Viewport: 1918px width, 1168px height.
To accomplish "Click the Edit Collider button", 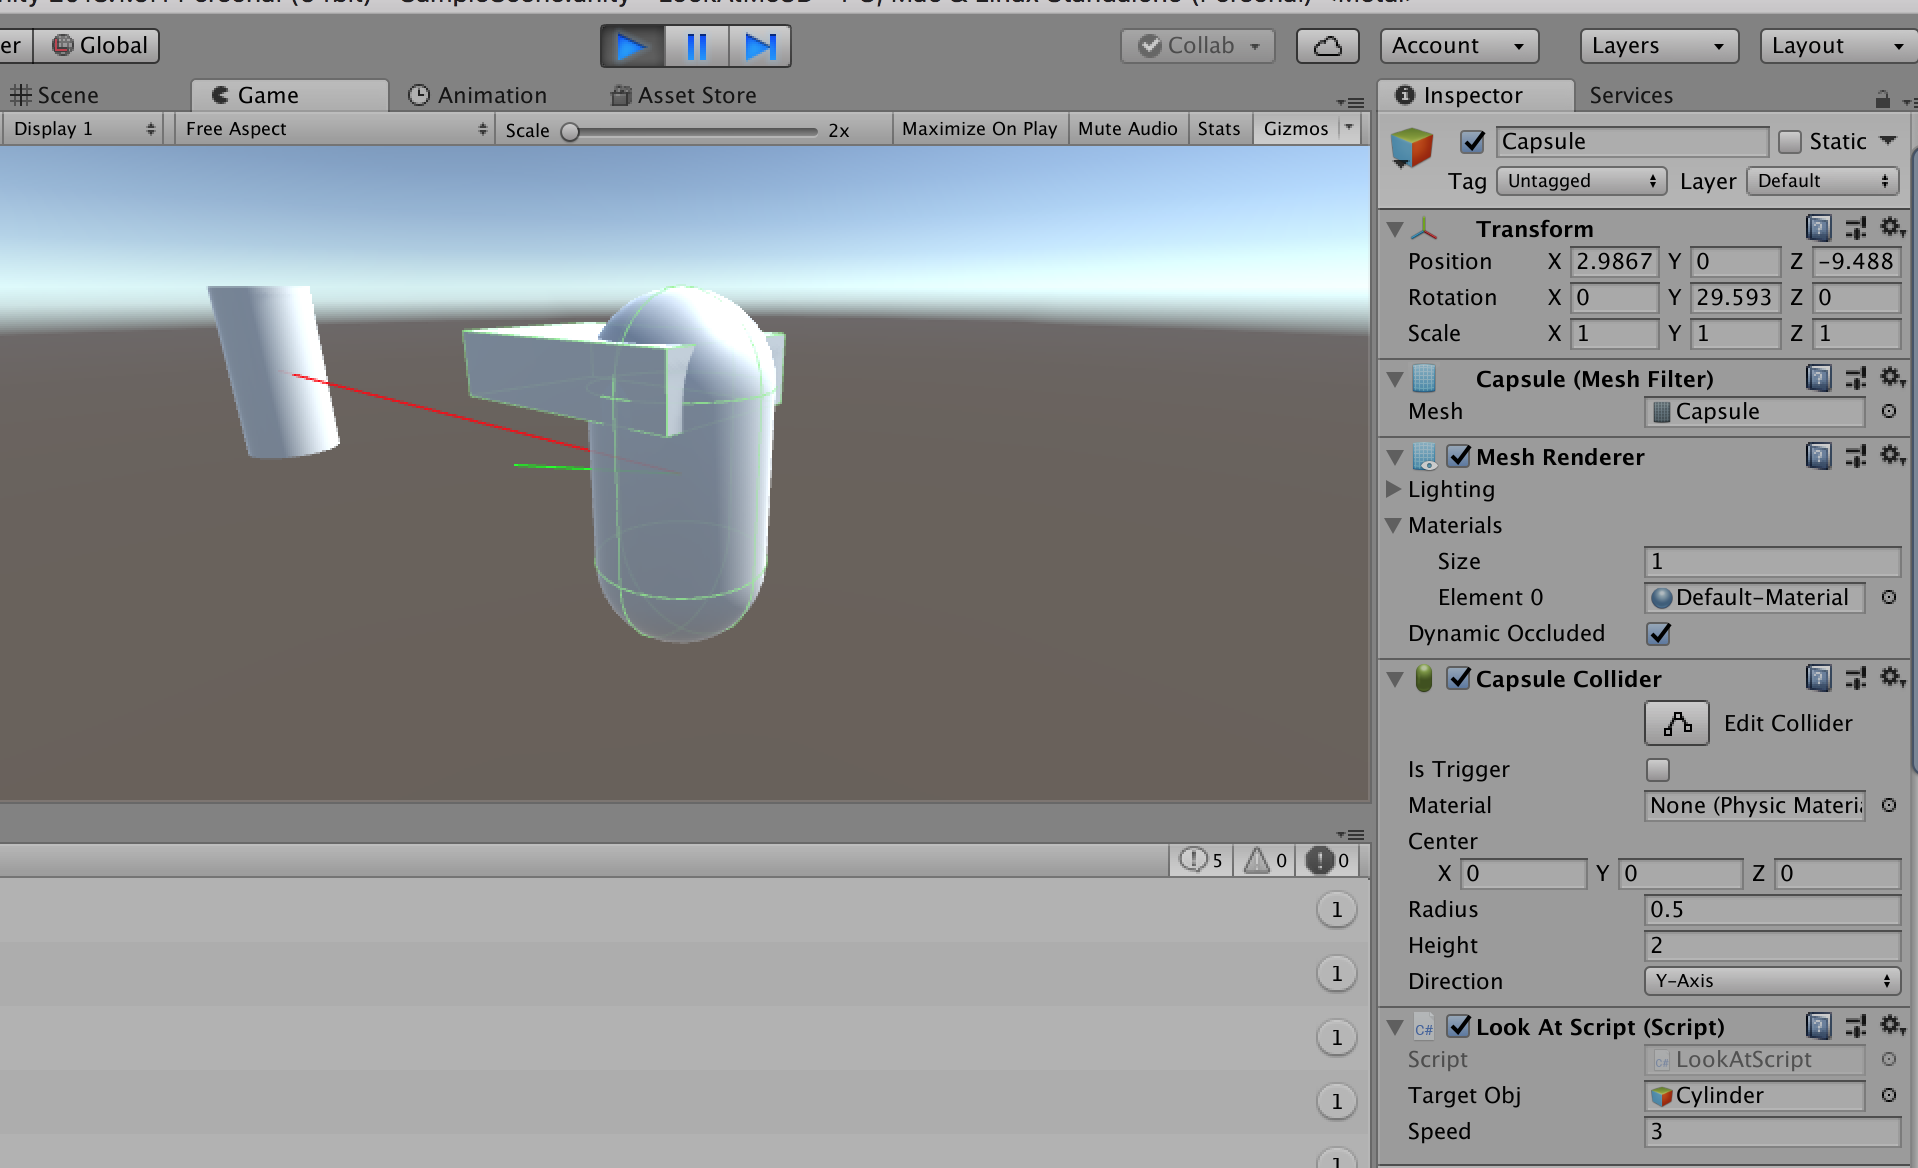I will pyautogui.click(x=1677, y=723).
